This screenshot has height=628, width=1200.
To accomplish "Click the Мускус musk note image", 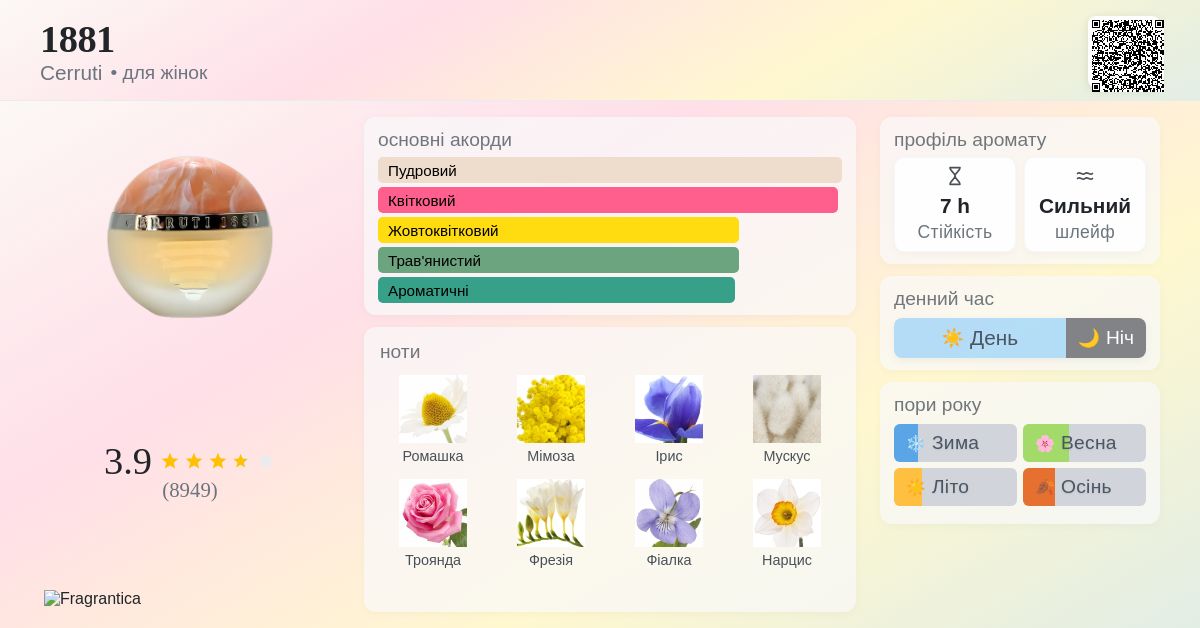I will [x=787, y=409].
